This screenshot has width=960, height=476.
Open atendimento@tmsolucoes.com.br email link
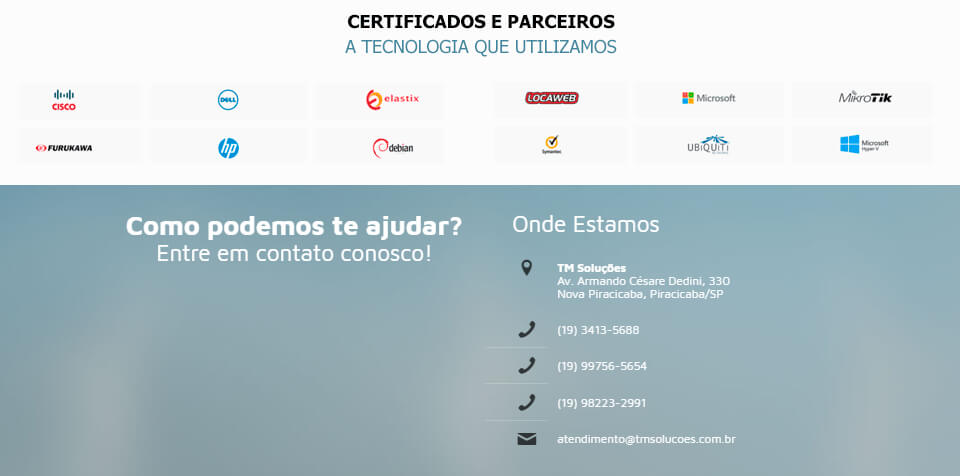[x=646, y=439]
